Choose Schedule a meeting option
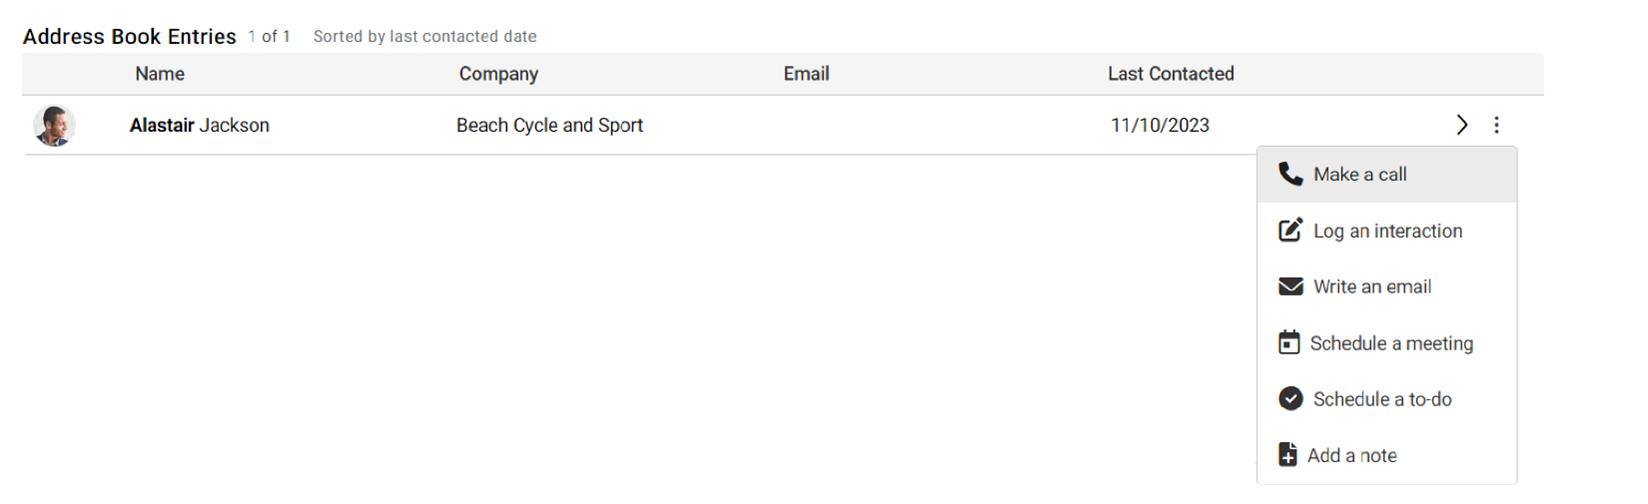 click(1387, 343)
